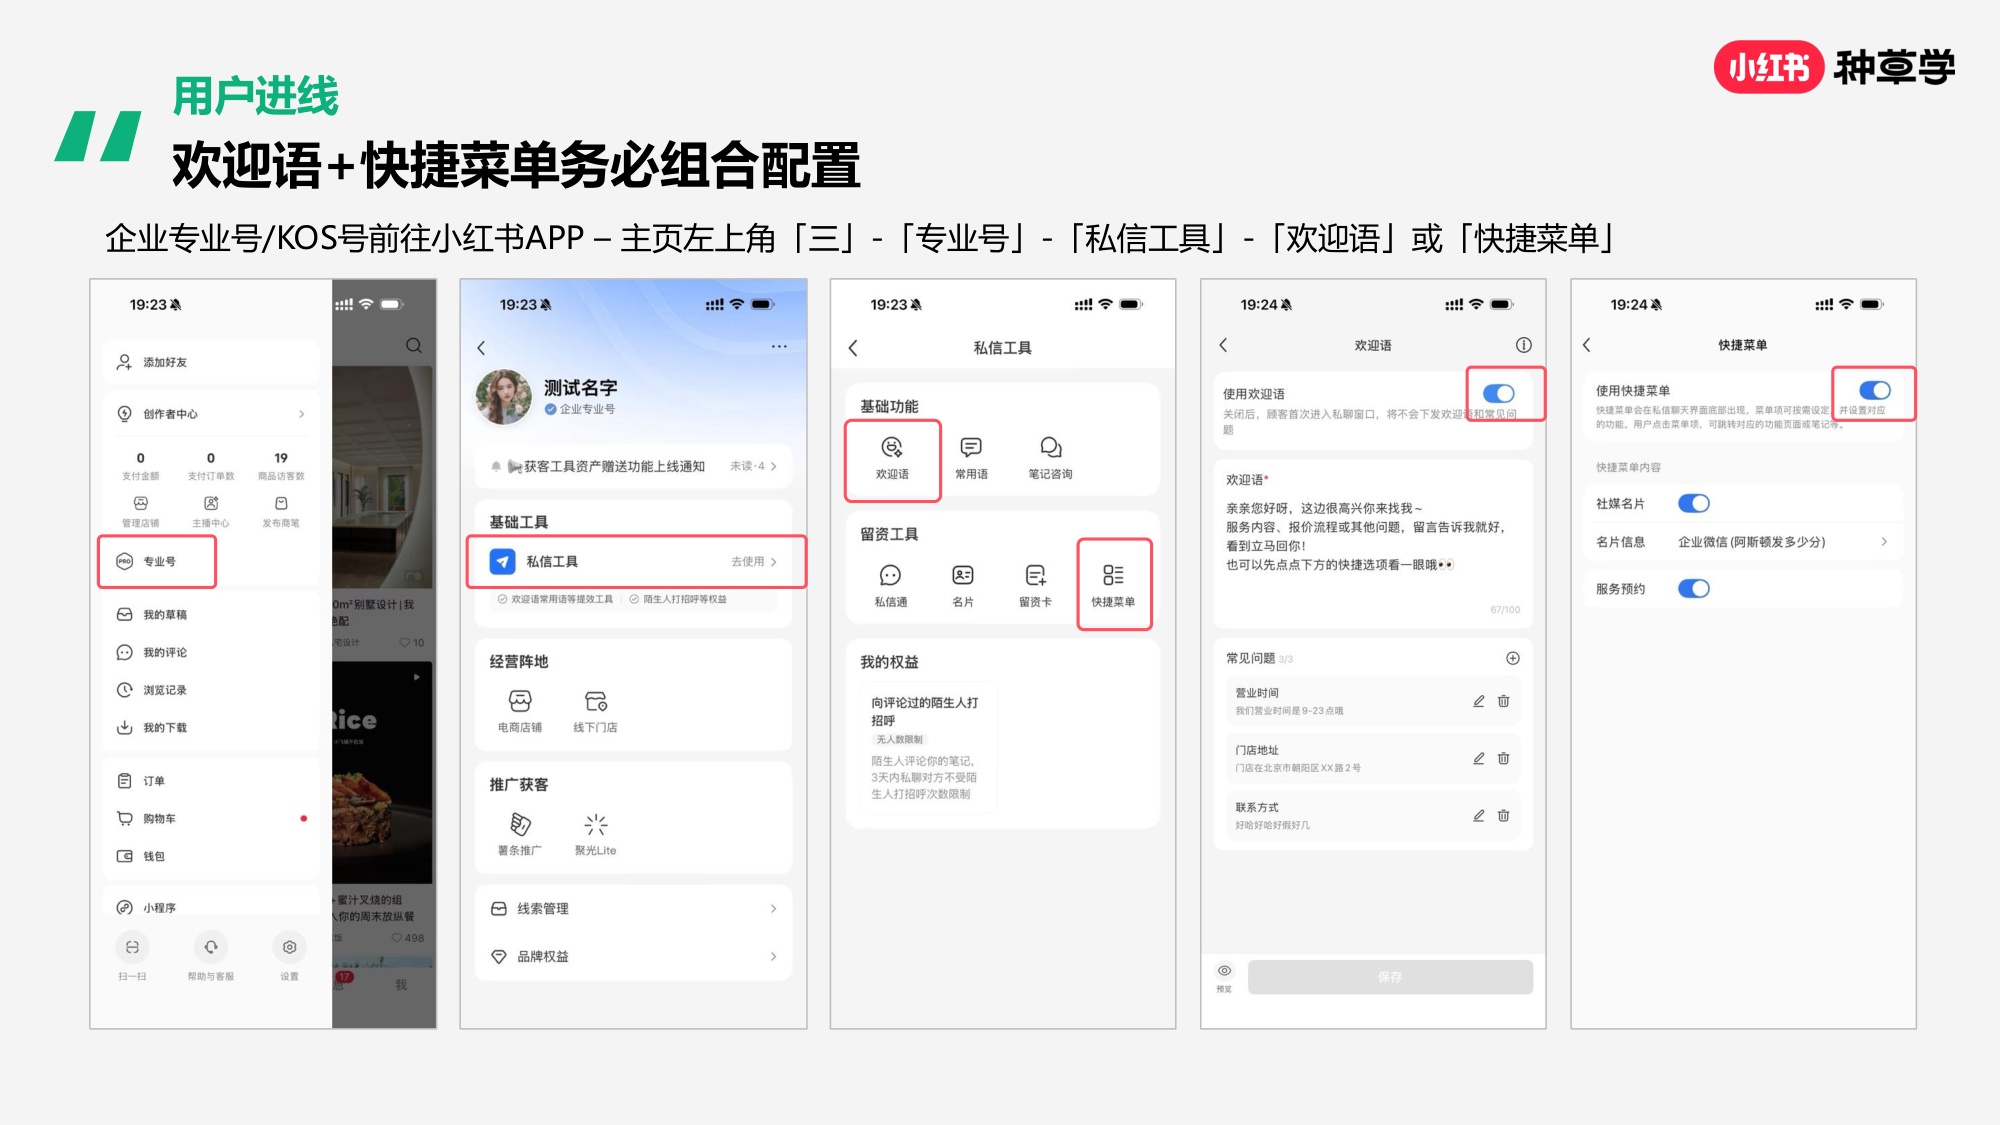2000x1125 pixels.
Task: Select 钱包 in side menu
Action: (x=210, y=856)
